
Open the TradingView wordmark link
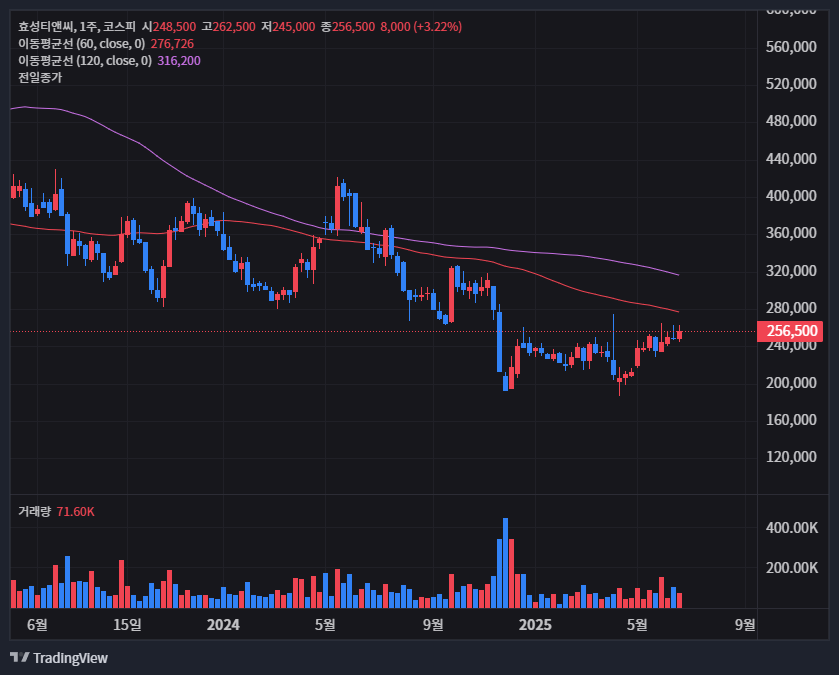[70, 658]
